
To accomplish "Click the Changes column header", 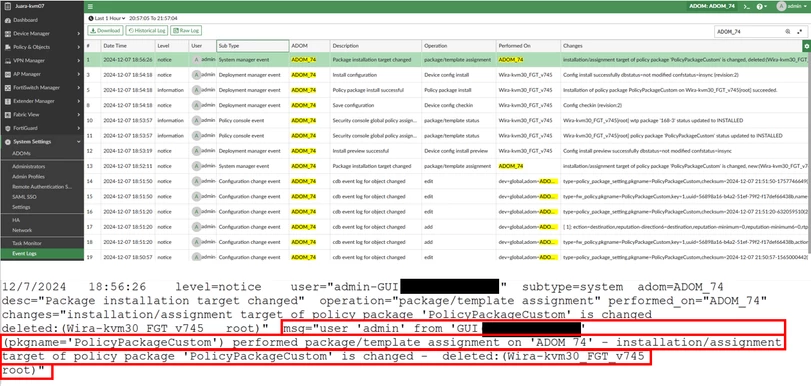I will [681, 46].
